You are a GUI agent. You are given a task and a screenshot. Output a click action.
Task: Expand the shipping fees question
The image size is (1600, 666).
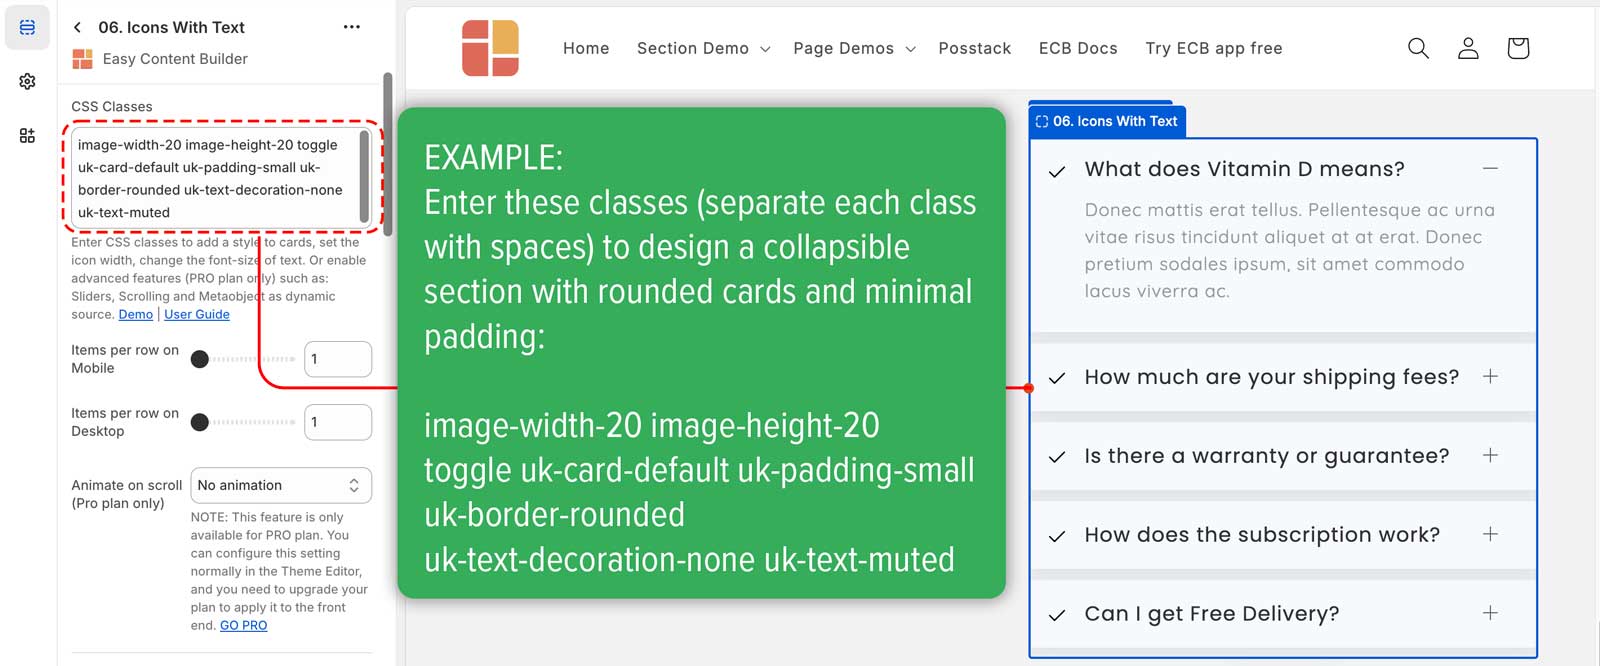point(1490,377)
